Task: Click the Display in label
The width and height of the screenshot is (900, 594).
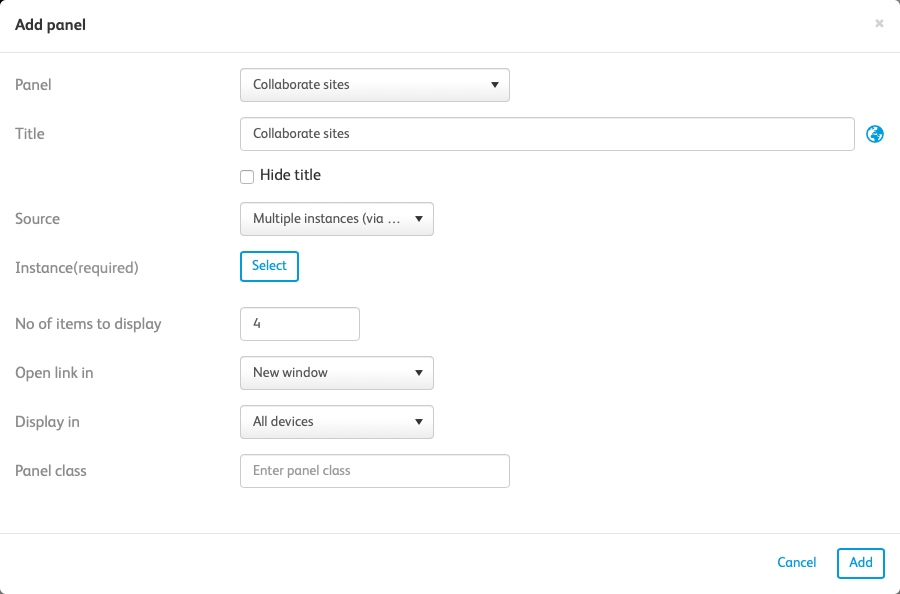Action: point(47,422)
